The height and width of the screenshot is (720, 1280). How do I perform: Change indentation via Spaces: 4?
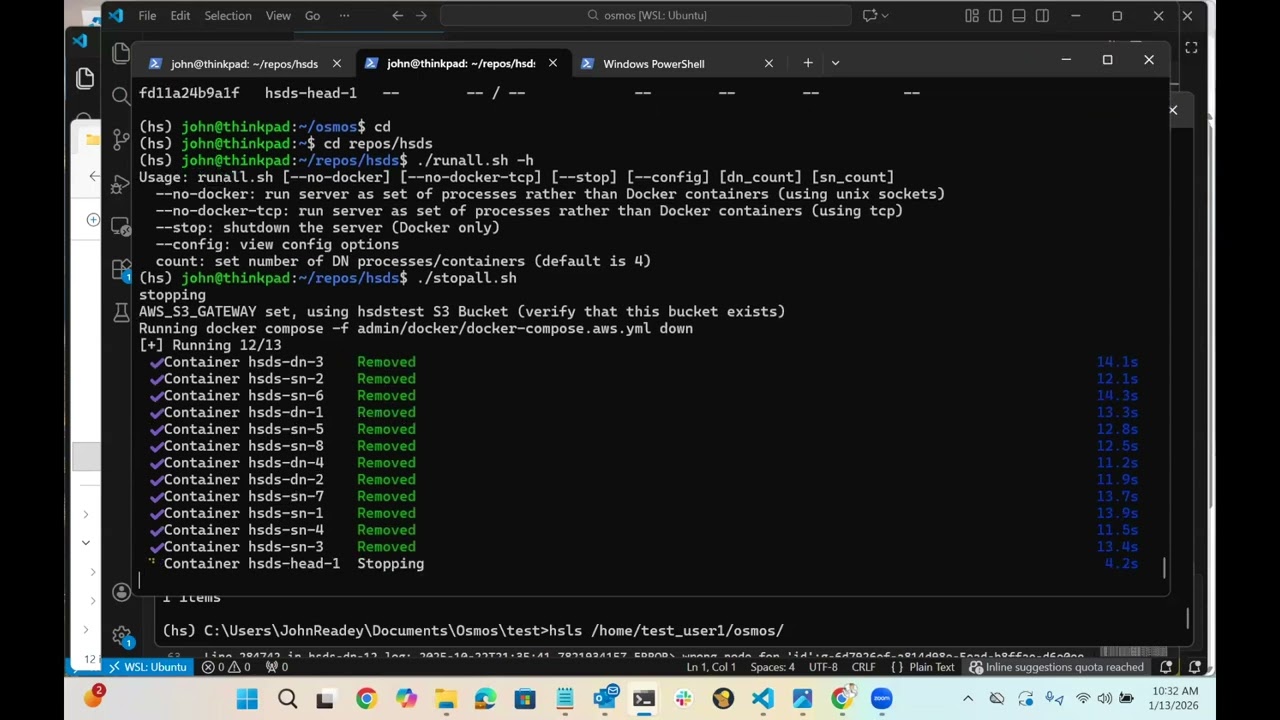pyautogui.click(x=773, y=667)
